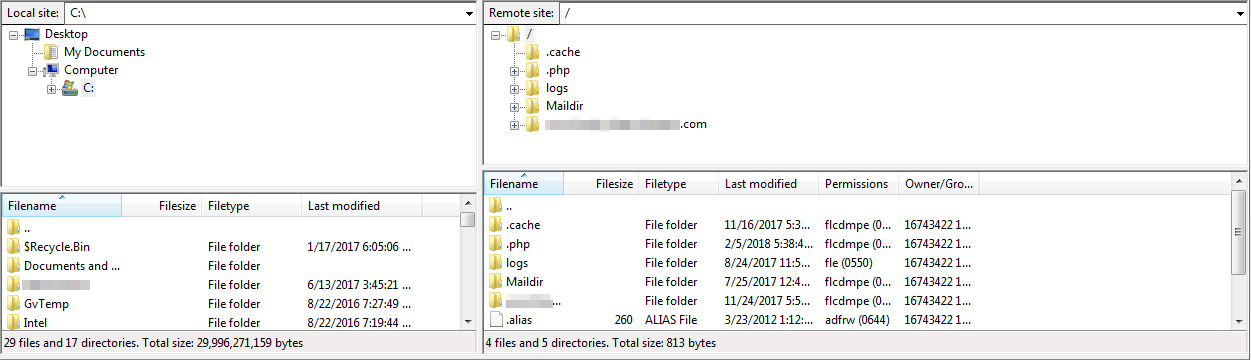The height and width of the screenshot is (360, 1251).
Task: Select the Intel folder in local list
Action: click(36, 322)
